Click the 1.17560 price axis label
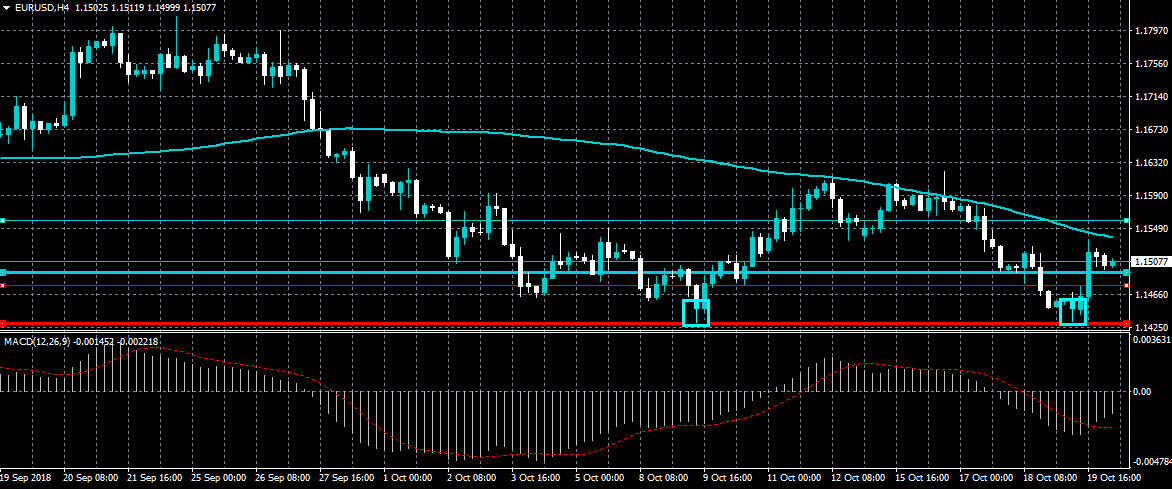This screenshot has width=1172, height=489. pyautogui.click(x=1150, y=64)
